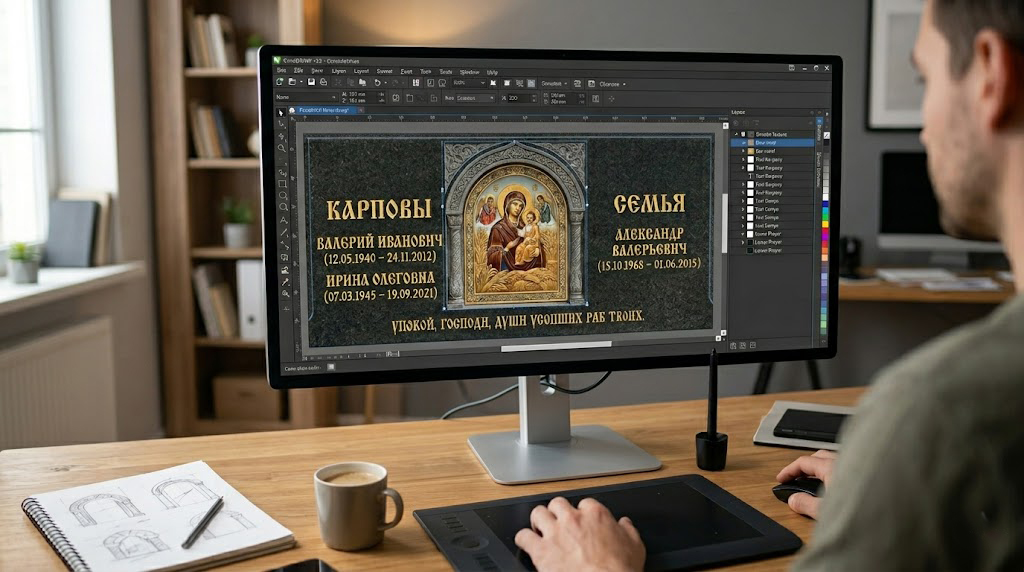Open the Help menu at menu bar end

pyautogui.click(x=492, y=72)
